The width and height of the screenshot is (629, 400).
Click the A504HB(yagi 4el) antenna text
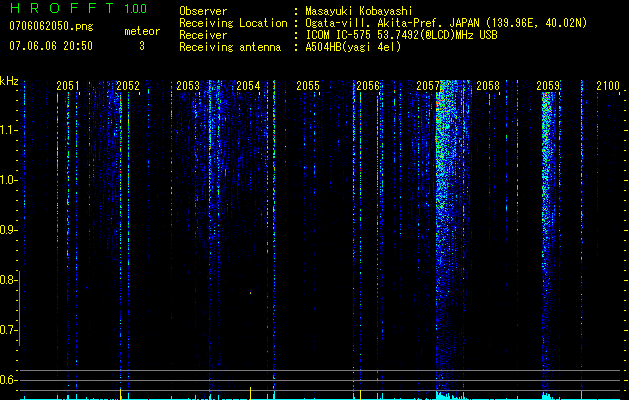pyautogui.click(x=353, y=47)
